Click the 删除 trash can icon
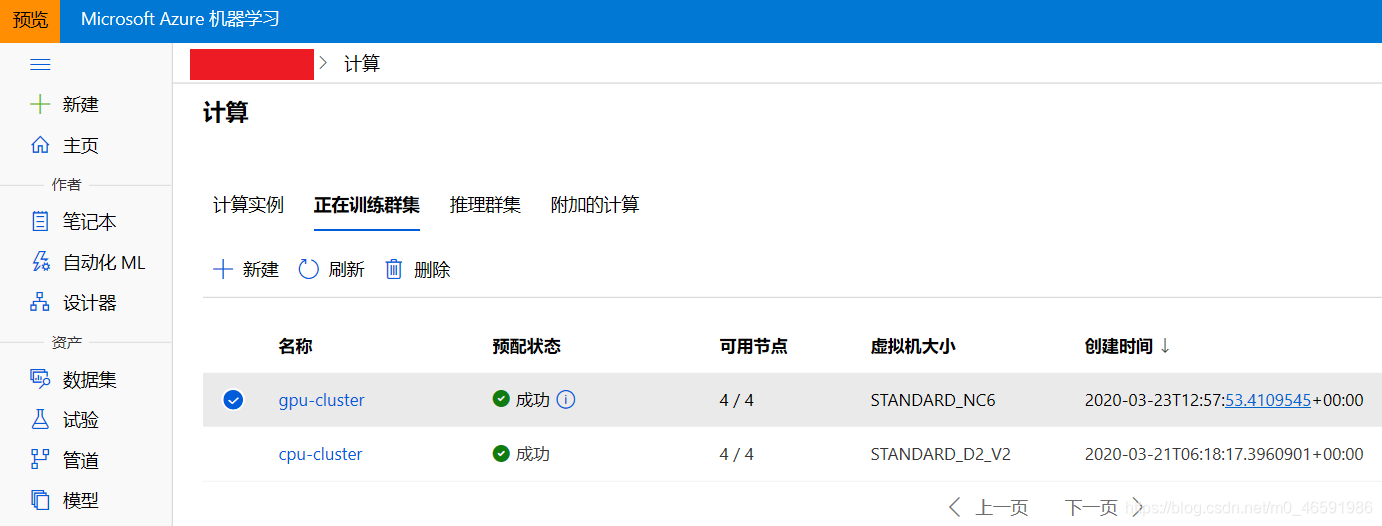The width and height of the screenshot is (1382, 526). [394, 269]
